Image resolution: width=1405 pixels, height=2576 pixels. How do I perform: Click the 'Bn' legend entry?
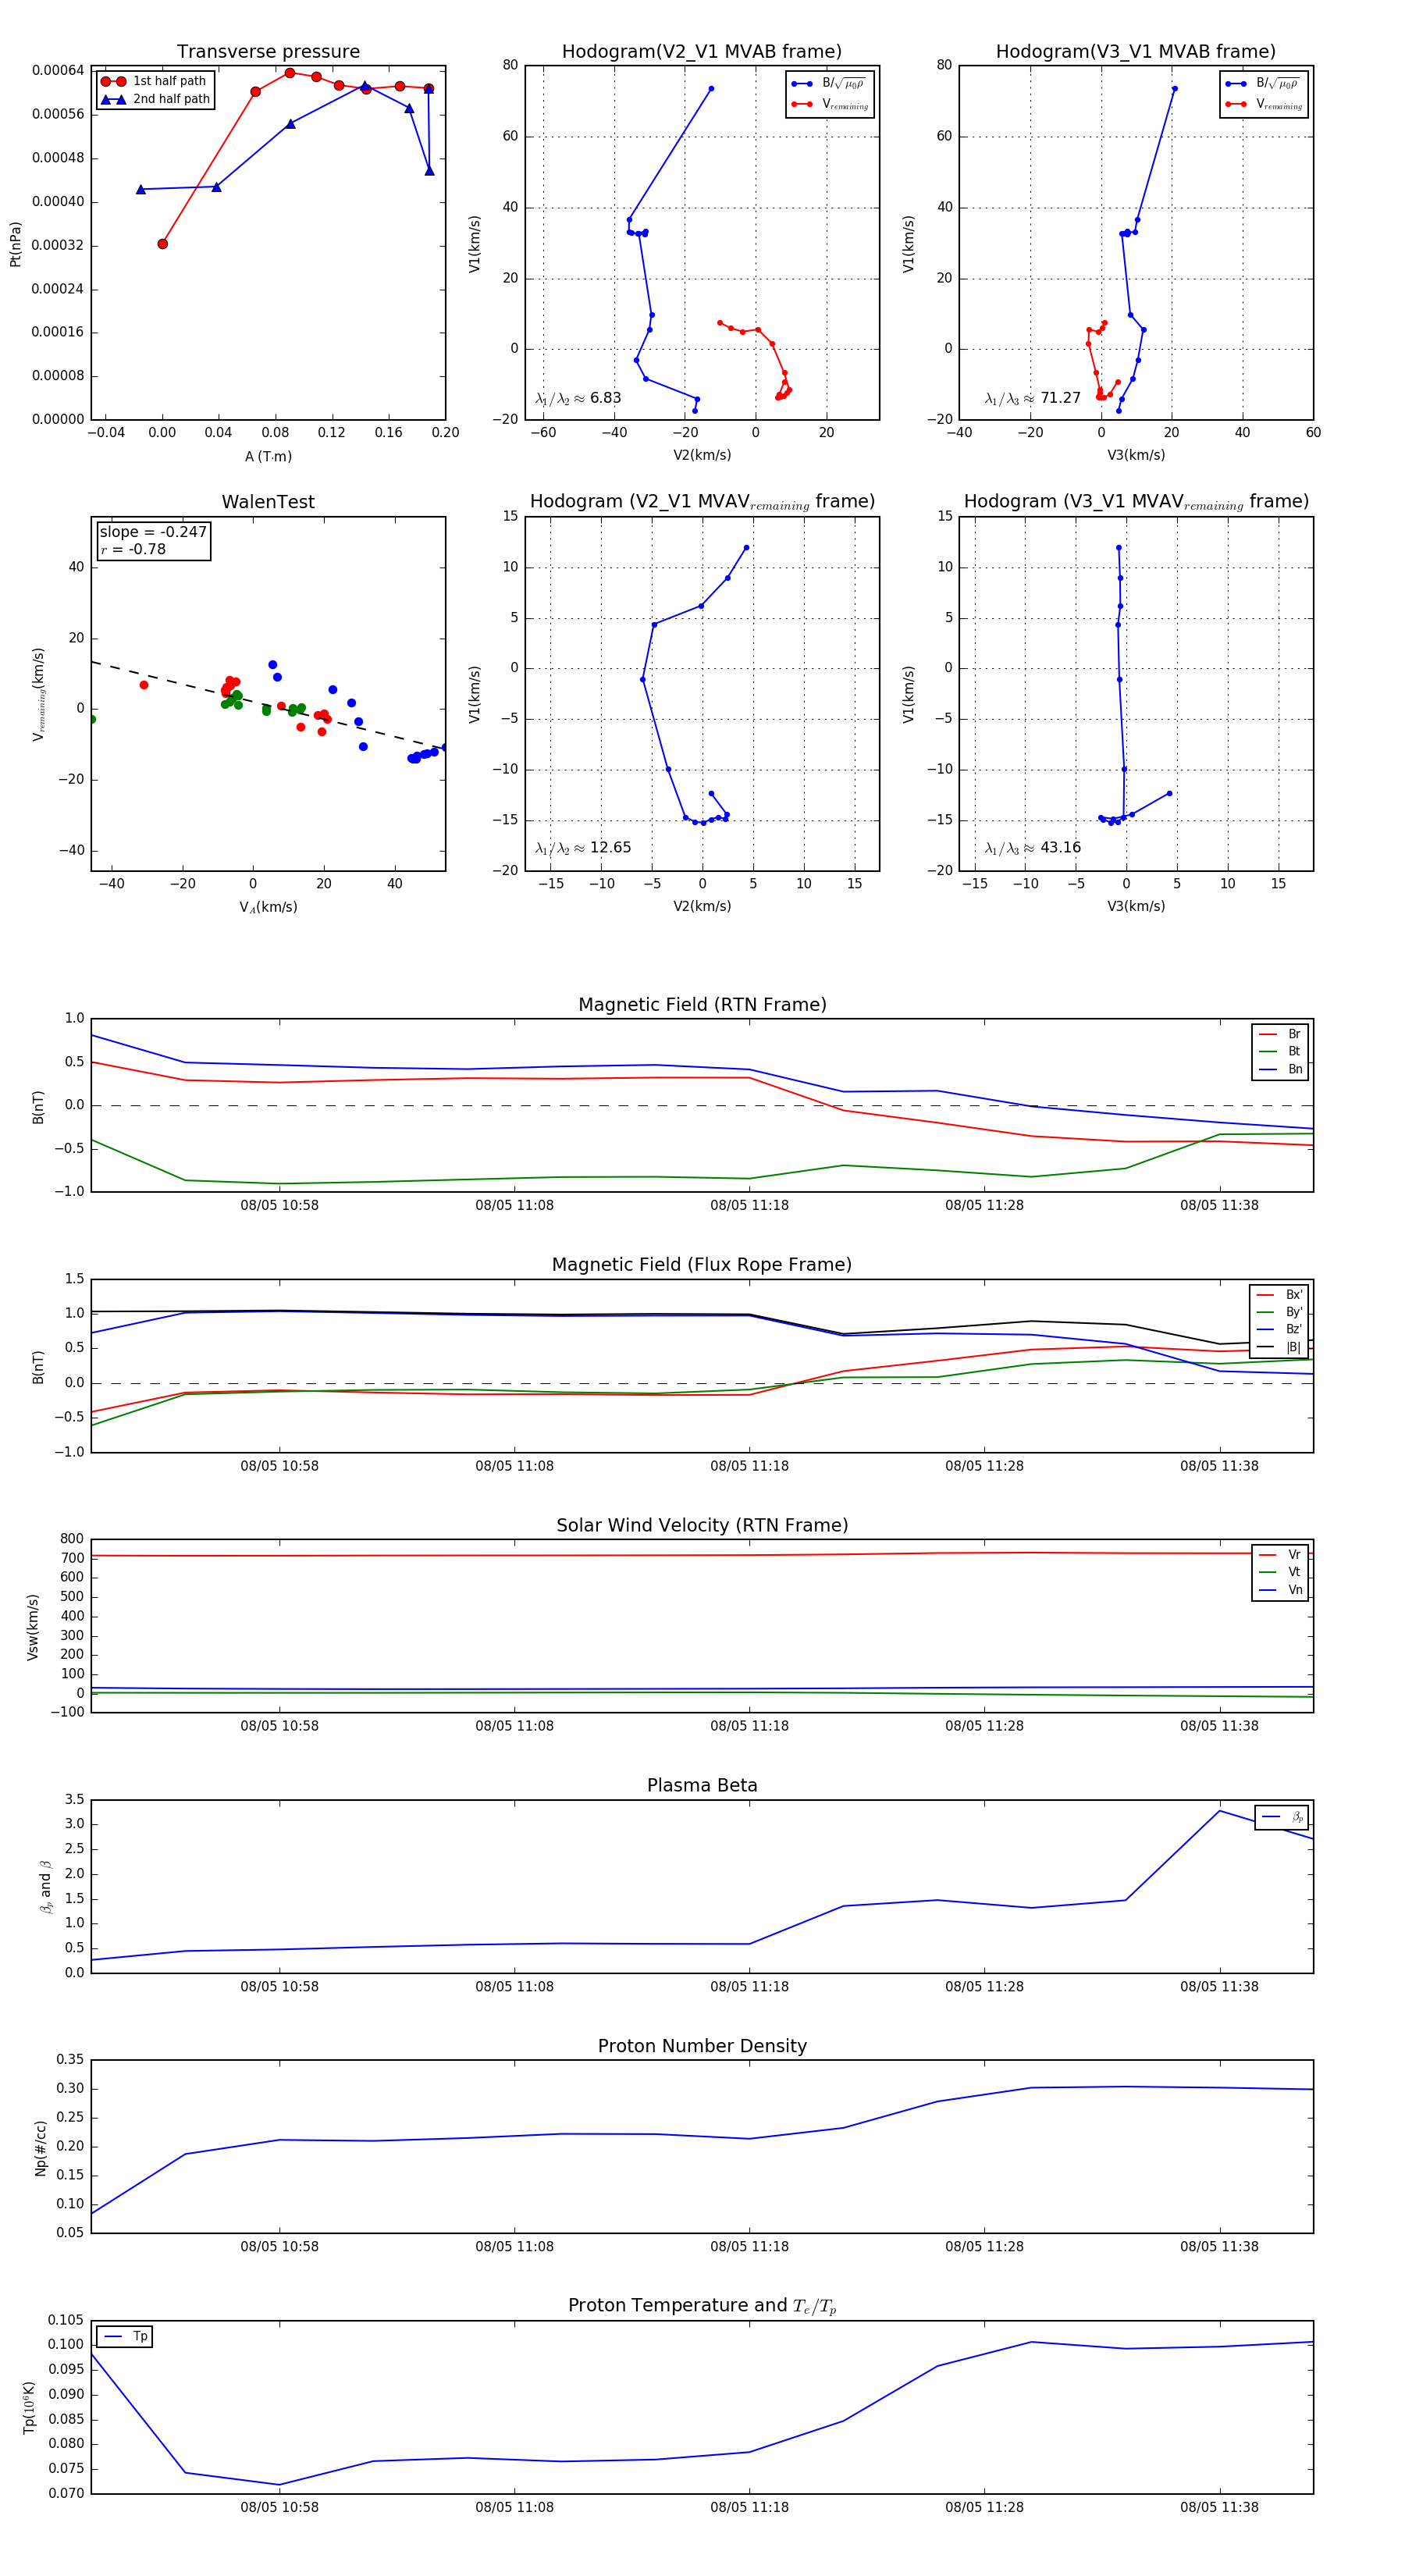coord(1281,1069)
